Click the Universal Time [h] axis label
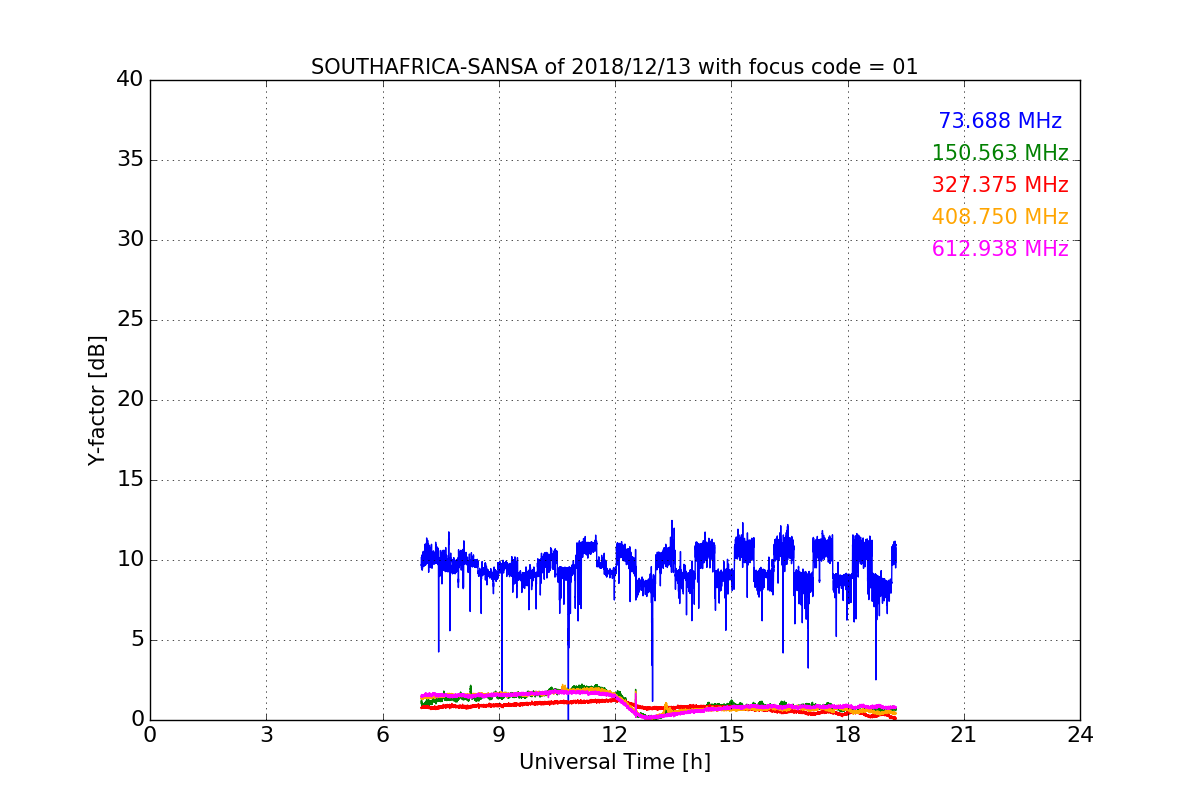 click(x=614, y=762)
